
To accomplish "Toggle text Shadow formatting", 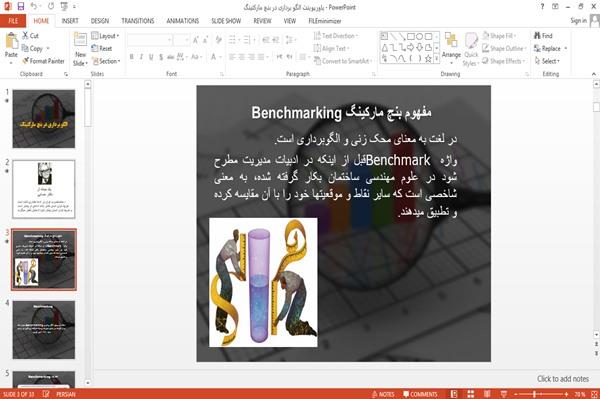I will click(161, 57).
